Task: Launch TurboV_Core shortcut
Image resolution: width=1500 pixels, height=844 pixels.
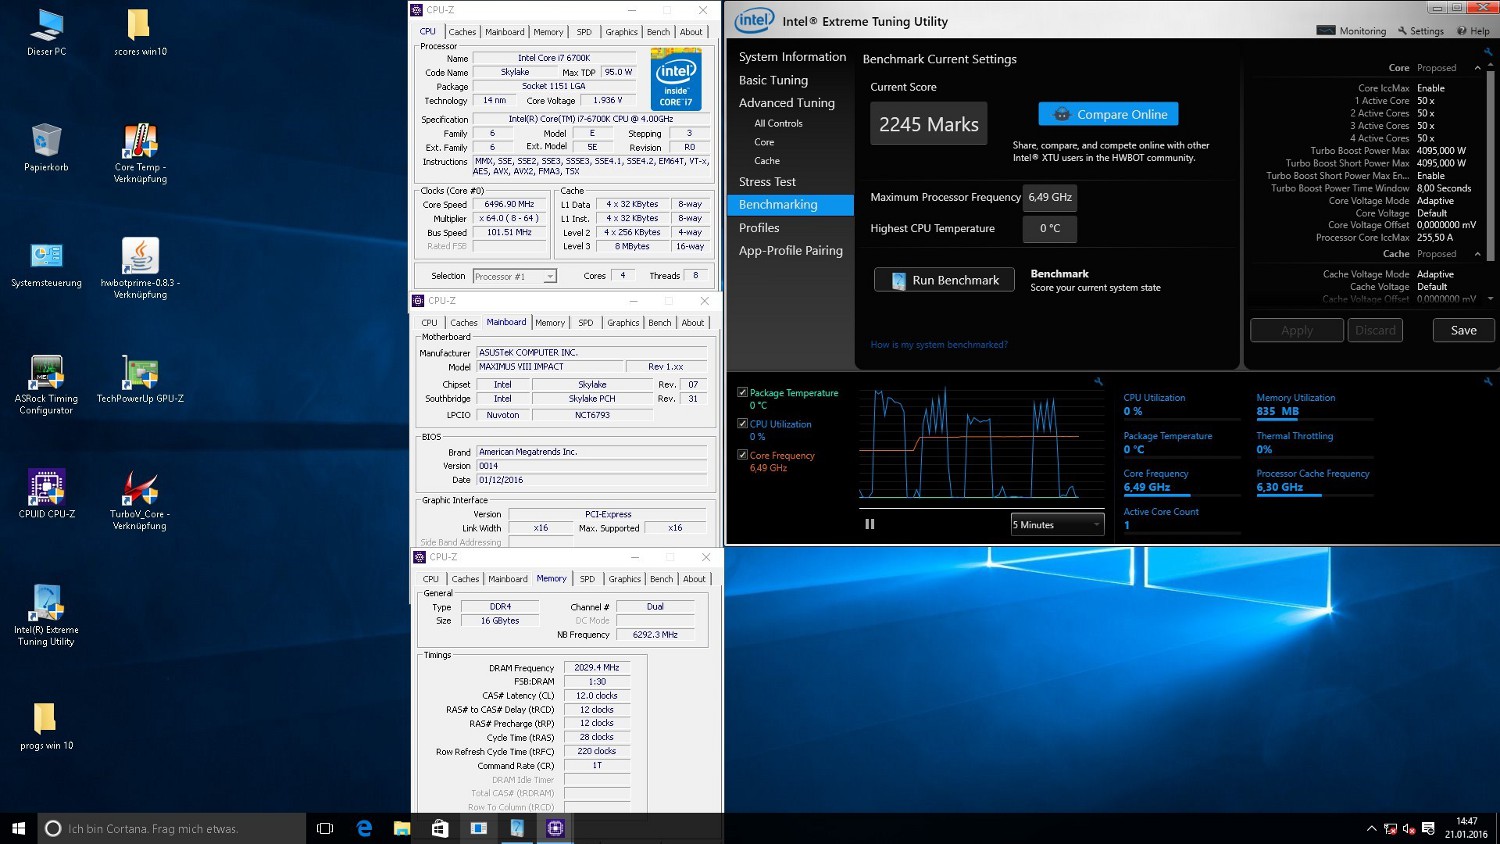Action: coord(140,500)
